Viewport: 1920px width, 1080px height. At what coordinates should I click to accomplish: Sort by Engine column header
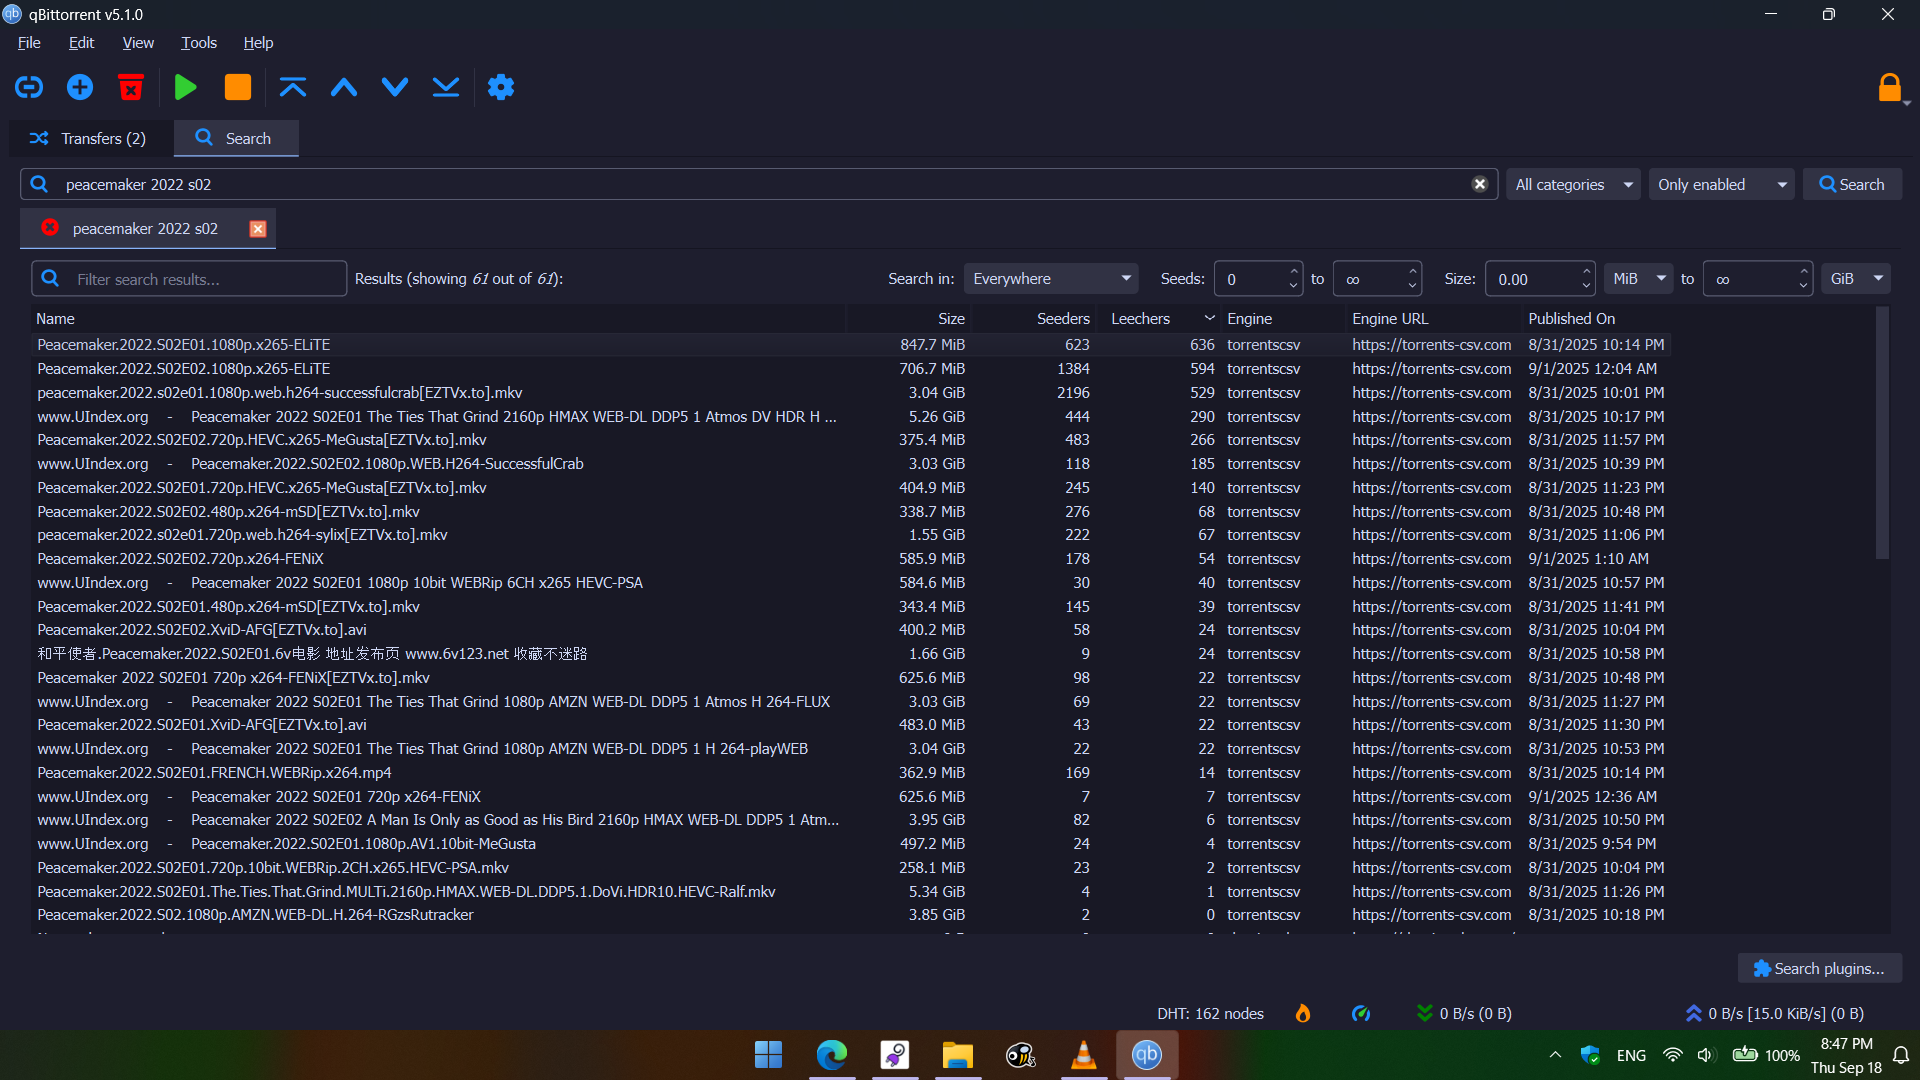[x=1283, y=318]
